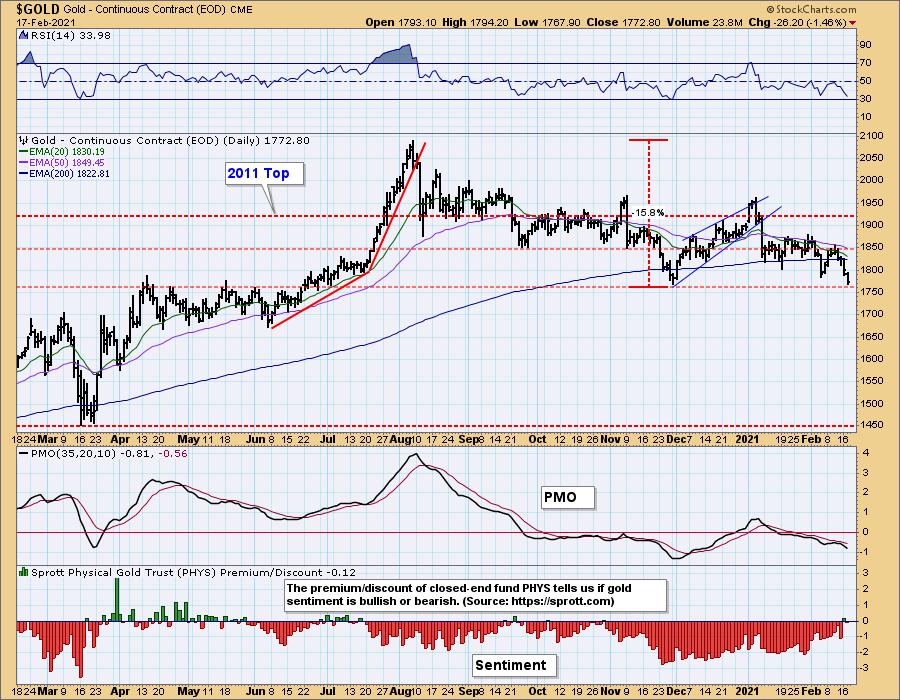Click the navy line marker before EMA(200)
Screen dimensions: 900x700
(24, 173)
